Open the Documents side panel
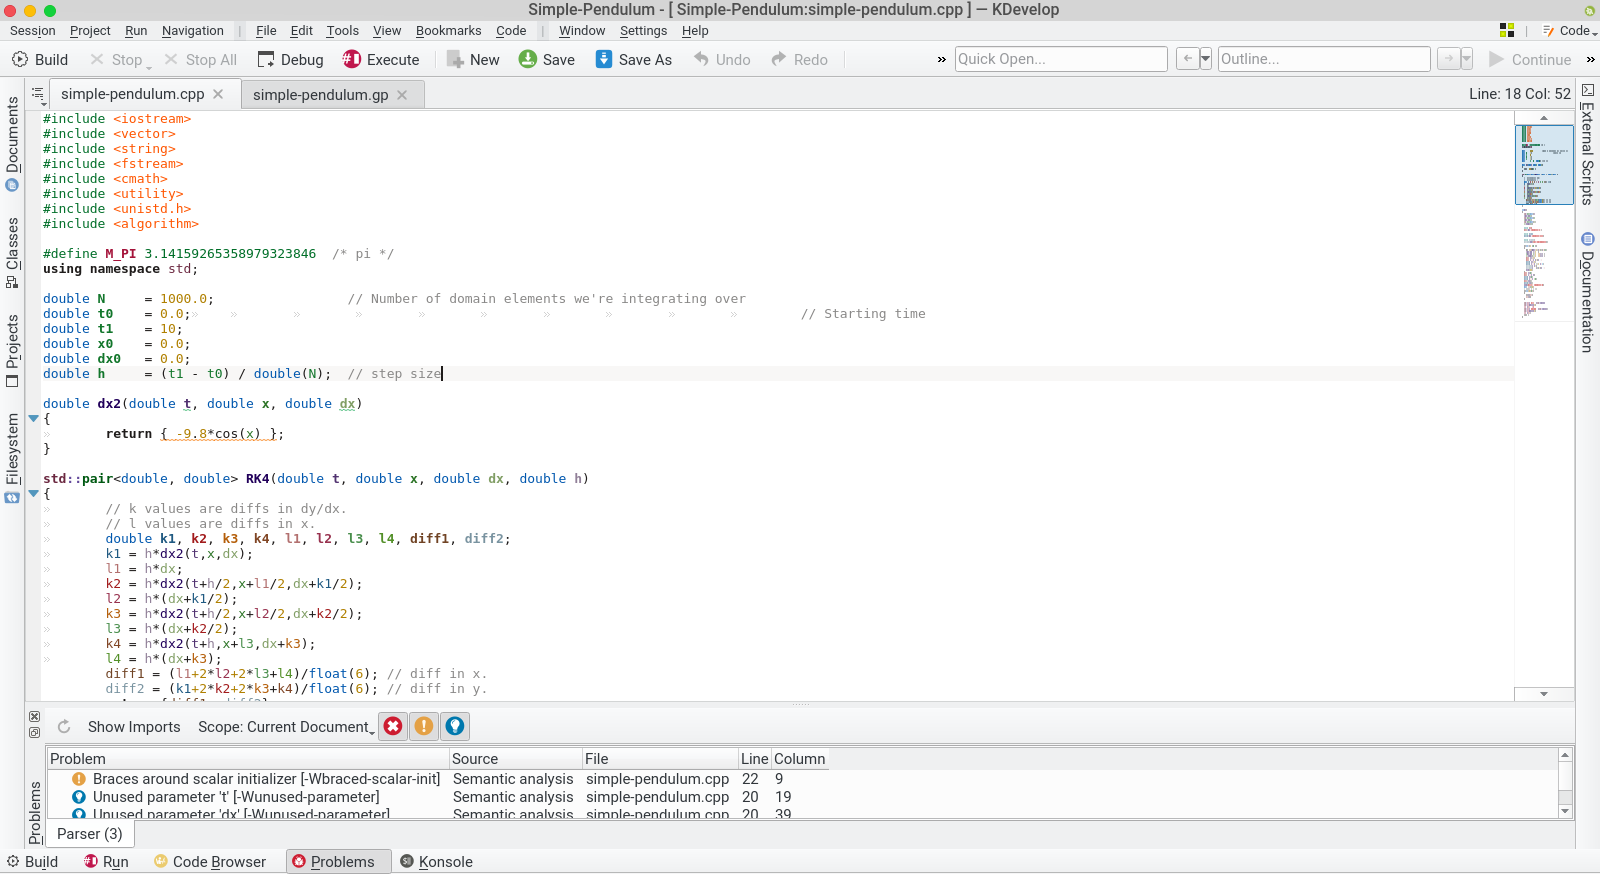Screen dimensions: 1600x874 (x=12, y=143)
